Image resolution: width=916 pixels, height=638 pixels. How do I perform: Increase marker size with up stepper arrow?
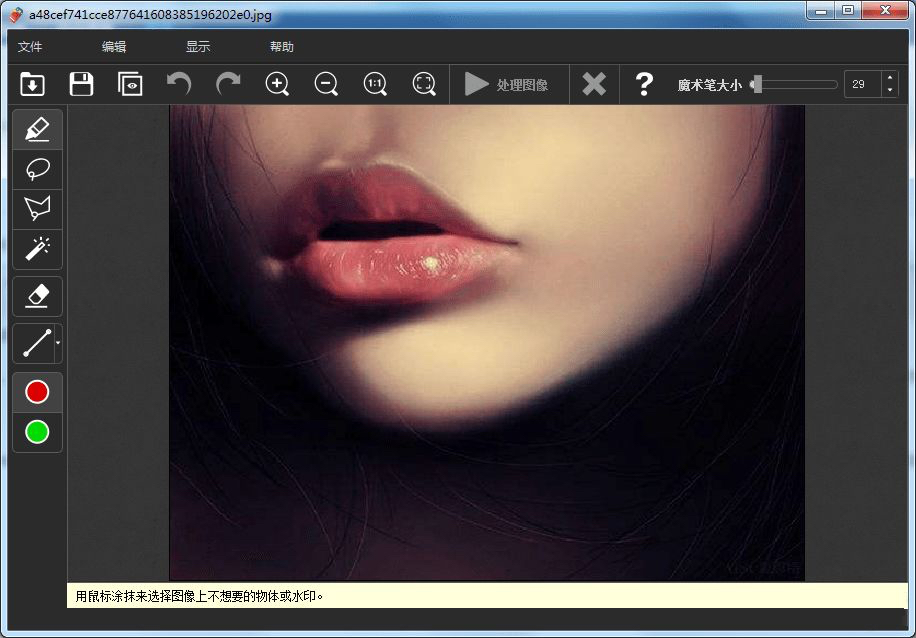click(890, 79)
